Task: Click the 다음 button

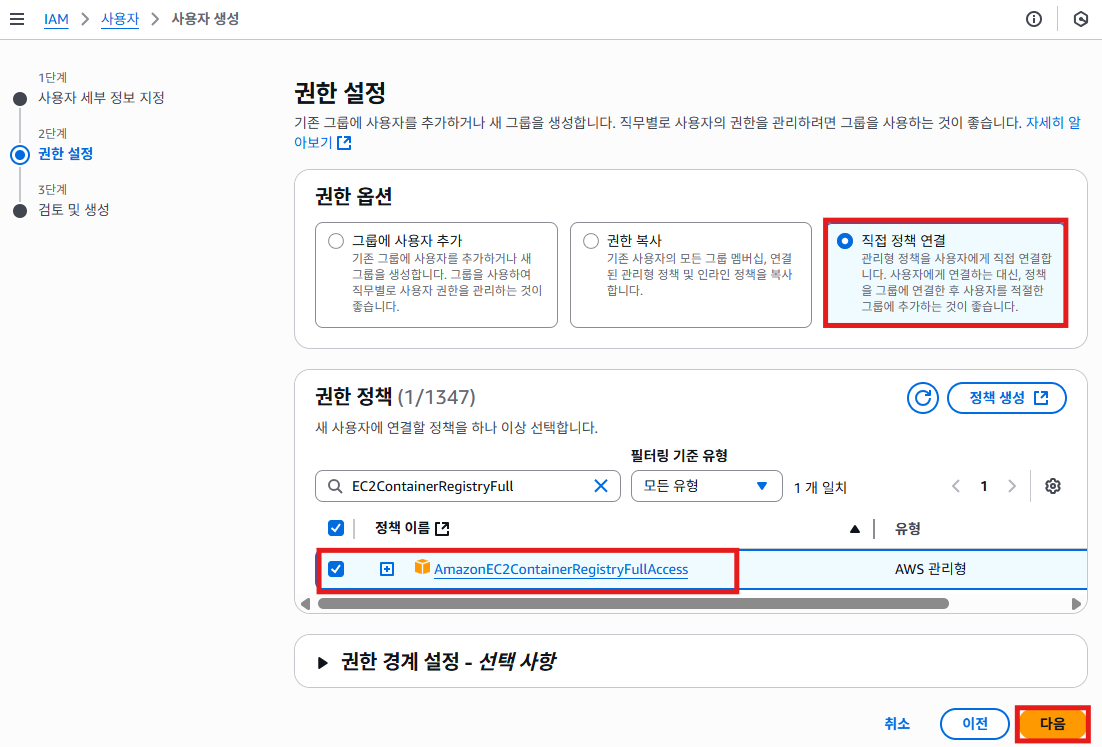Action: click(1052, 724)
